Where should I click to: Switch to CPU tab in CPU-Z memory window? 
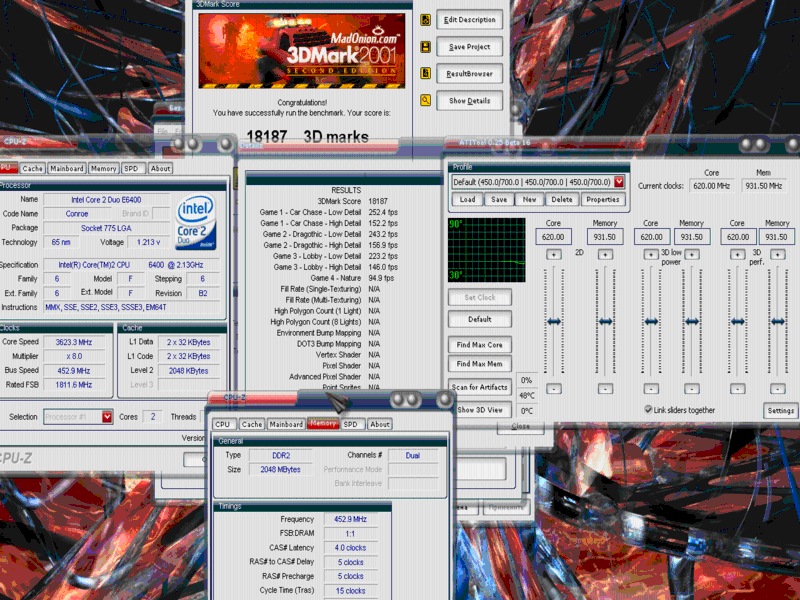[223, 424]
